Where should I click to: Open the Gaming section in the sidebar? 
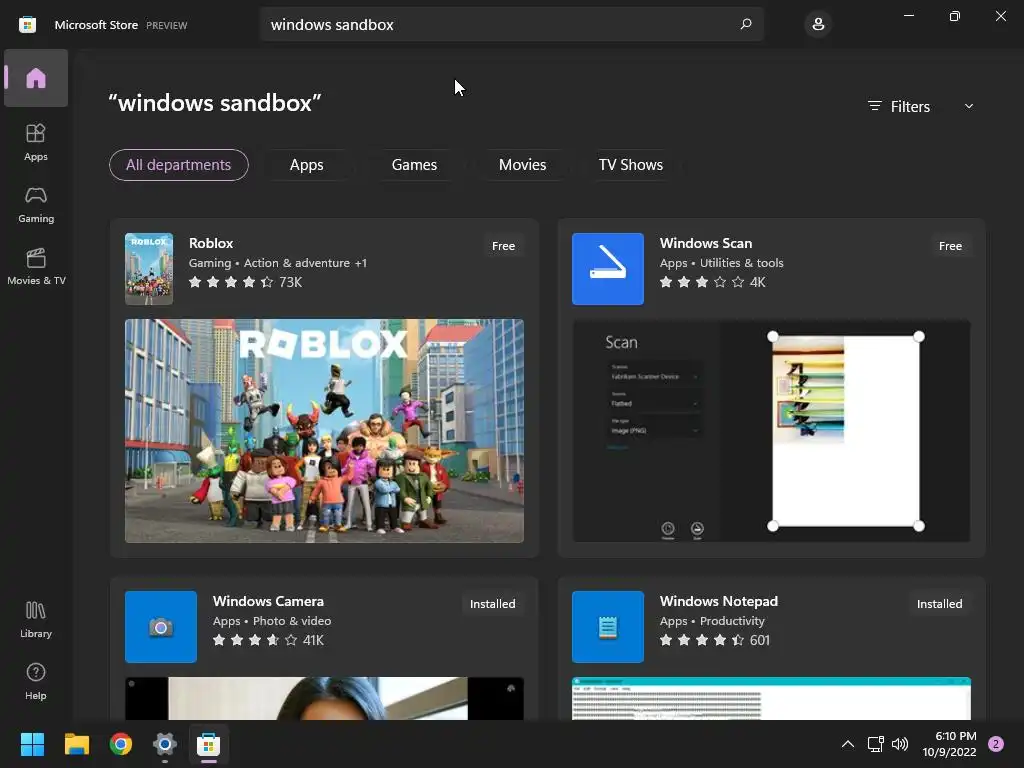[36, 205]
